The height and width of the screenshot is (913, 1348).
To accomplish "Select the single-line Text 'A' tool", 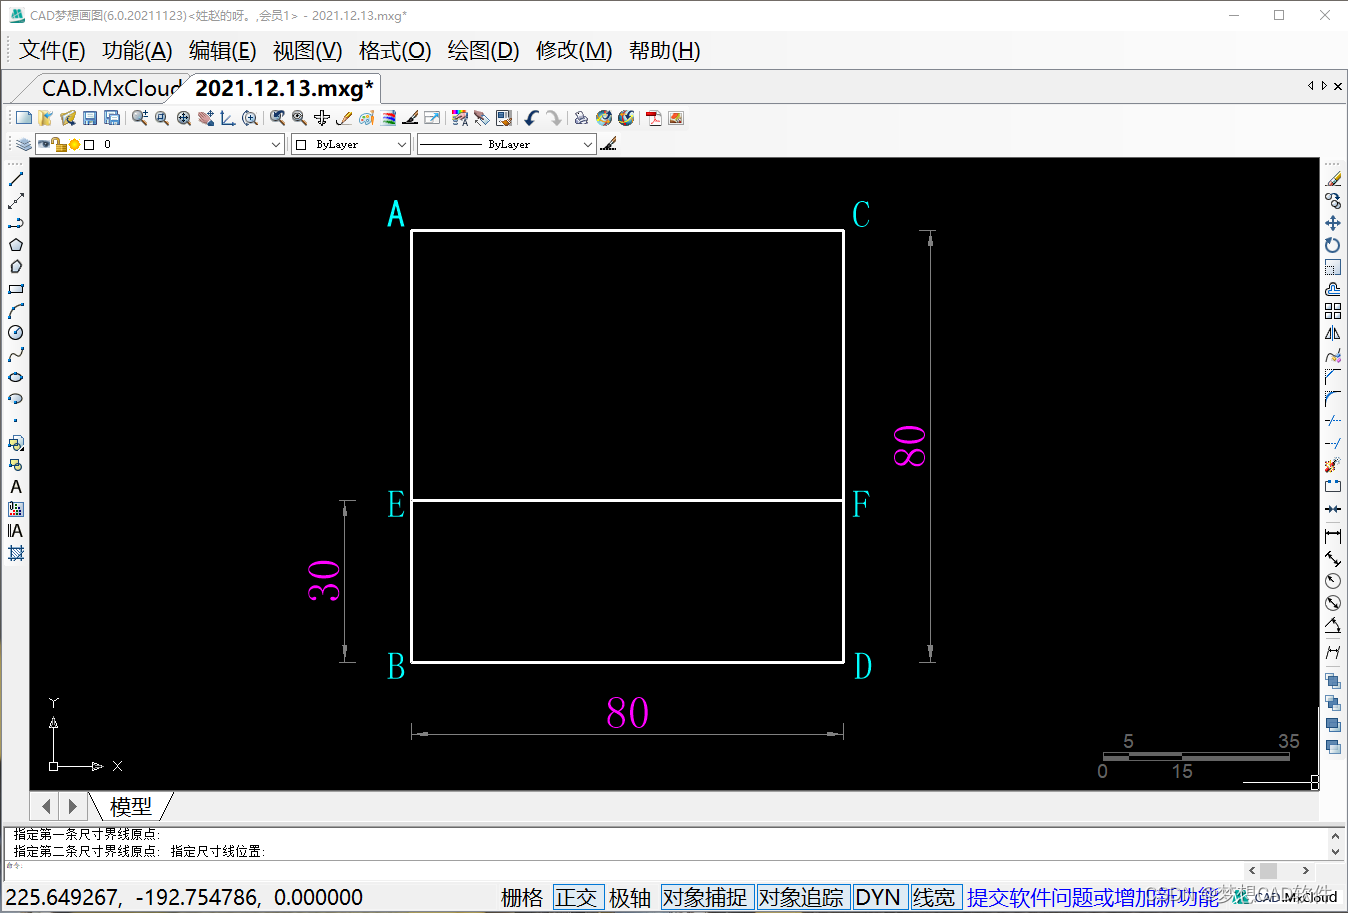I will click(16, 487).
